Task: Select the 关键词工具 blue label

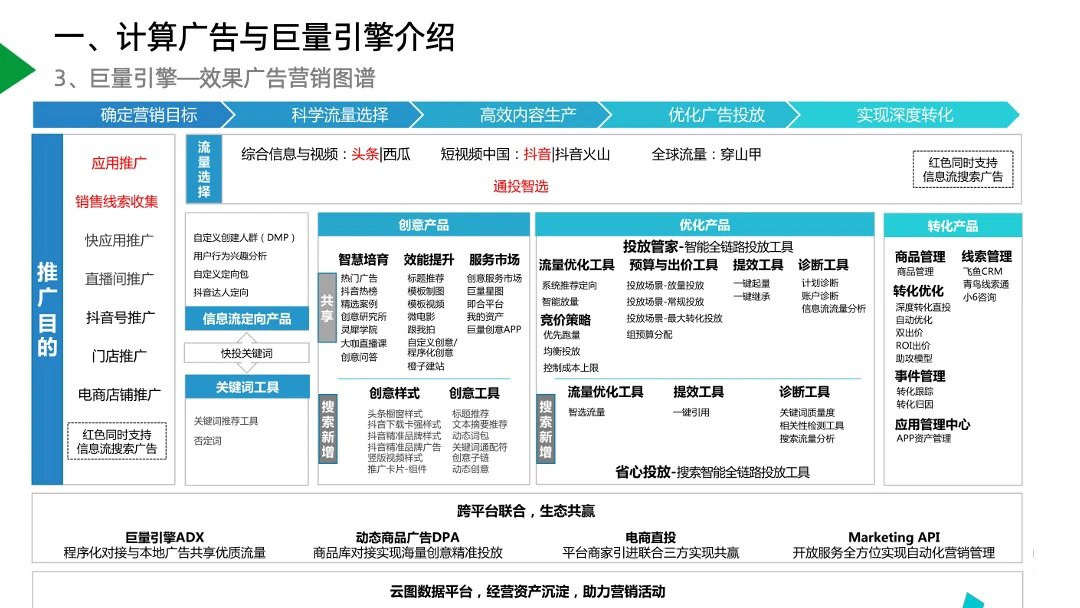Action: 247,387
